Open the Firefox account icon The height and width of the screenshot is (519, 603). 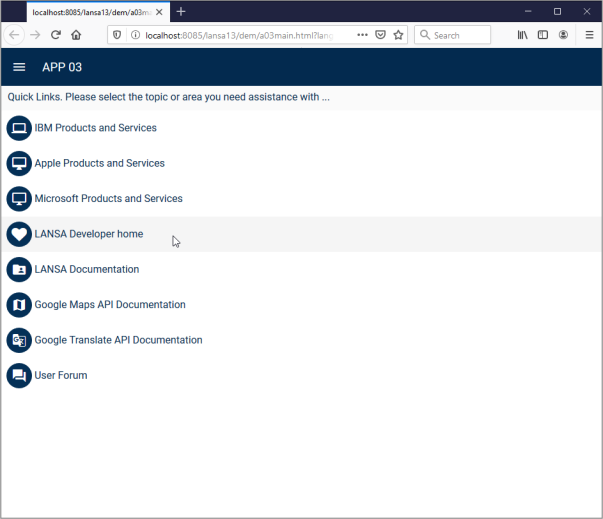563,35
